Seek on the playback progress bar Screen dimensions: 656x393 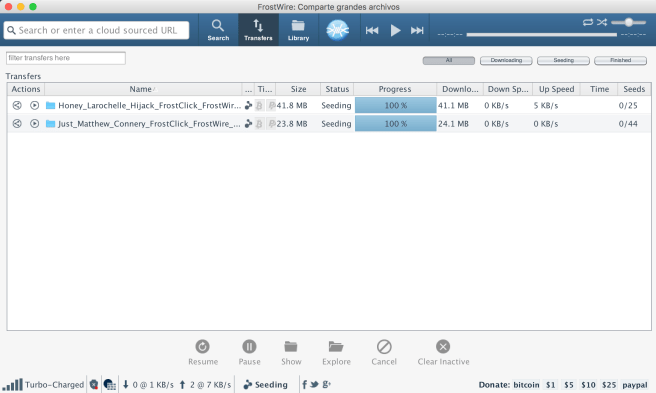[x=541, y=35]
